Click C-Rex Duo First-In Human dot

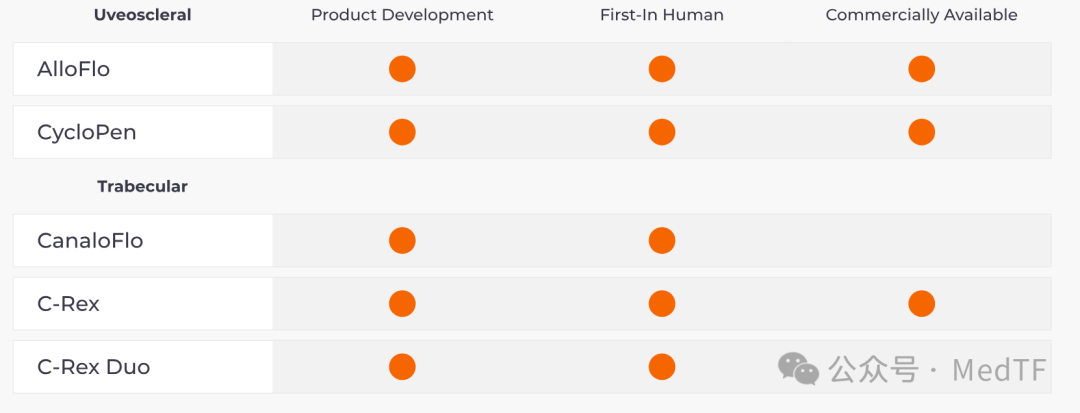662,367
